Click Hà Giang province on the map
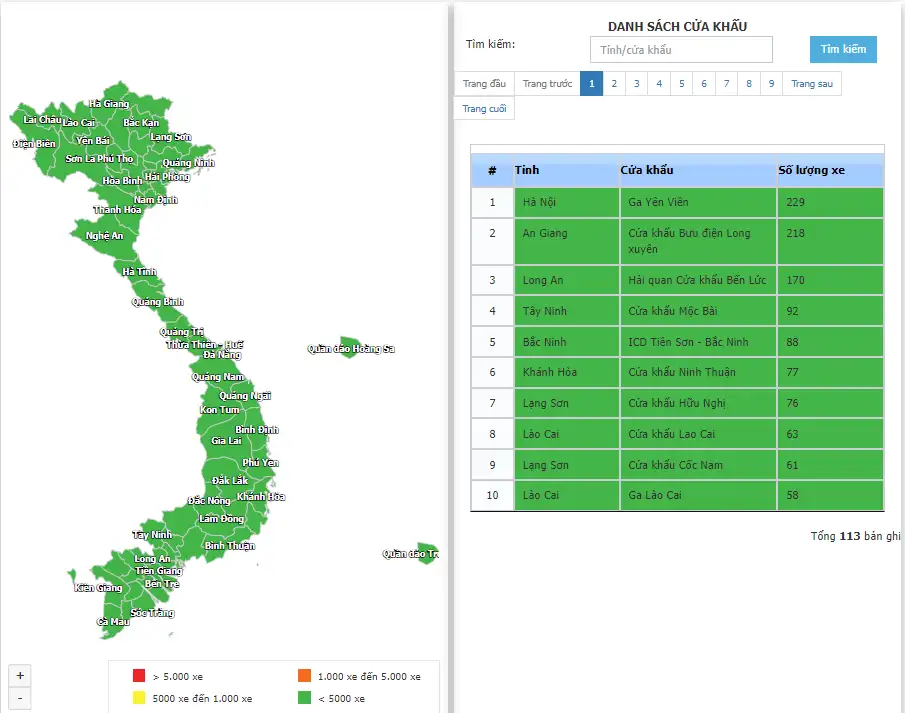The width and height of the screenshot is (905, 713). (x=109, y=104)
